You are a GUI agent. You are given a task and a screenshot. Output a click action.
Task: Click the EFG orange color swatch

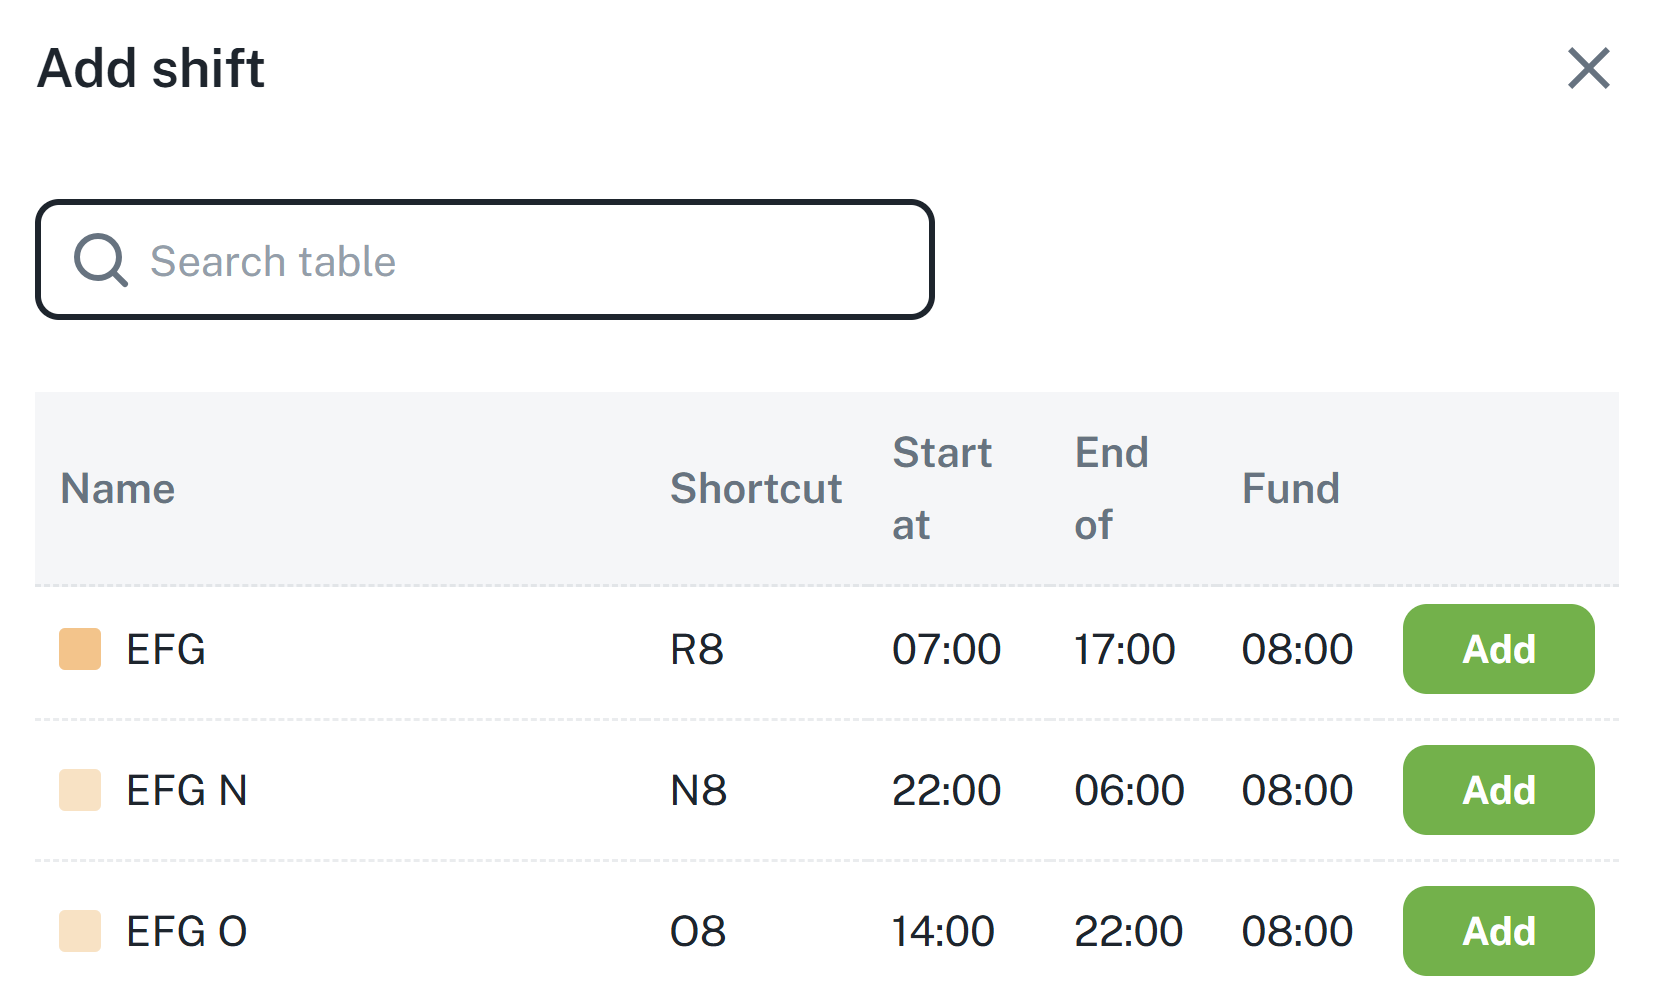pyautogui.click(x=80, y=649)
